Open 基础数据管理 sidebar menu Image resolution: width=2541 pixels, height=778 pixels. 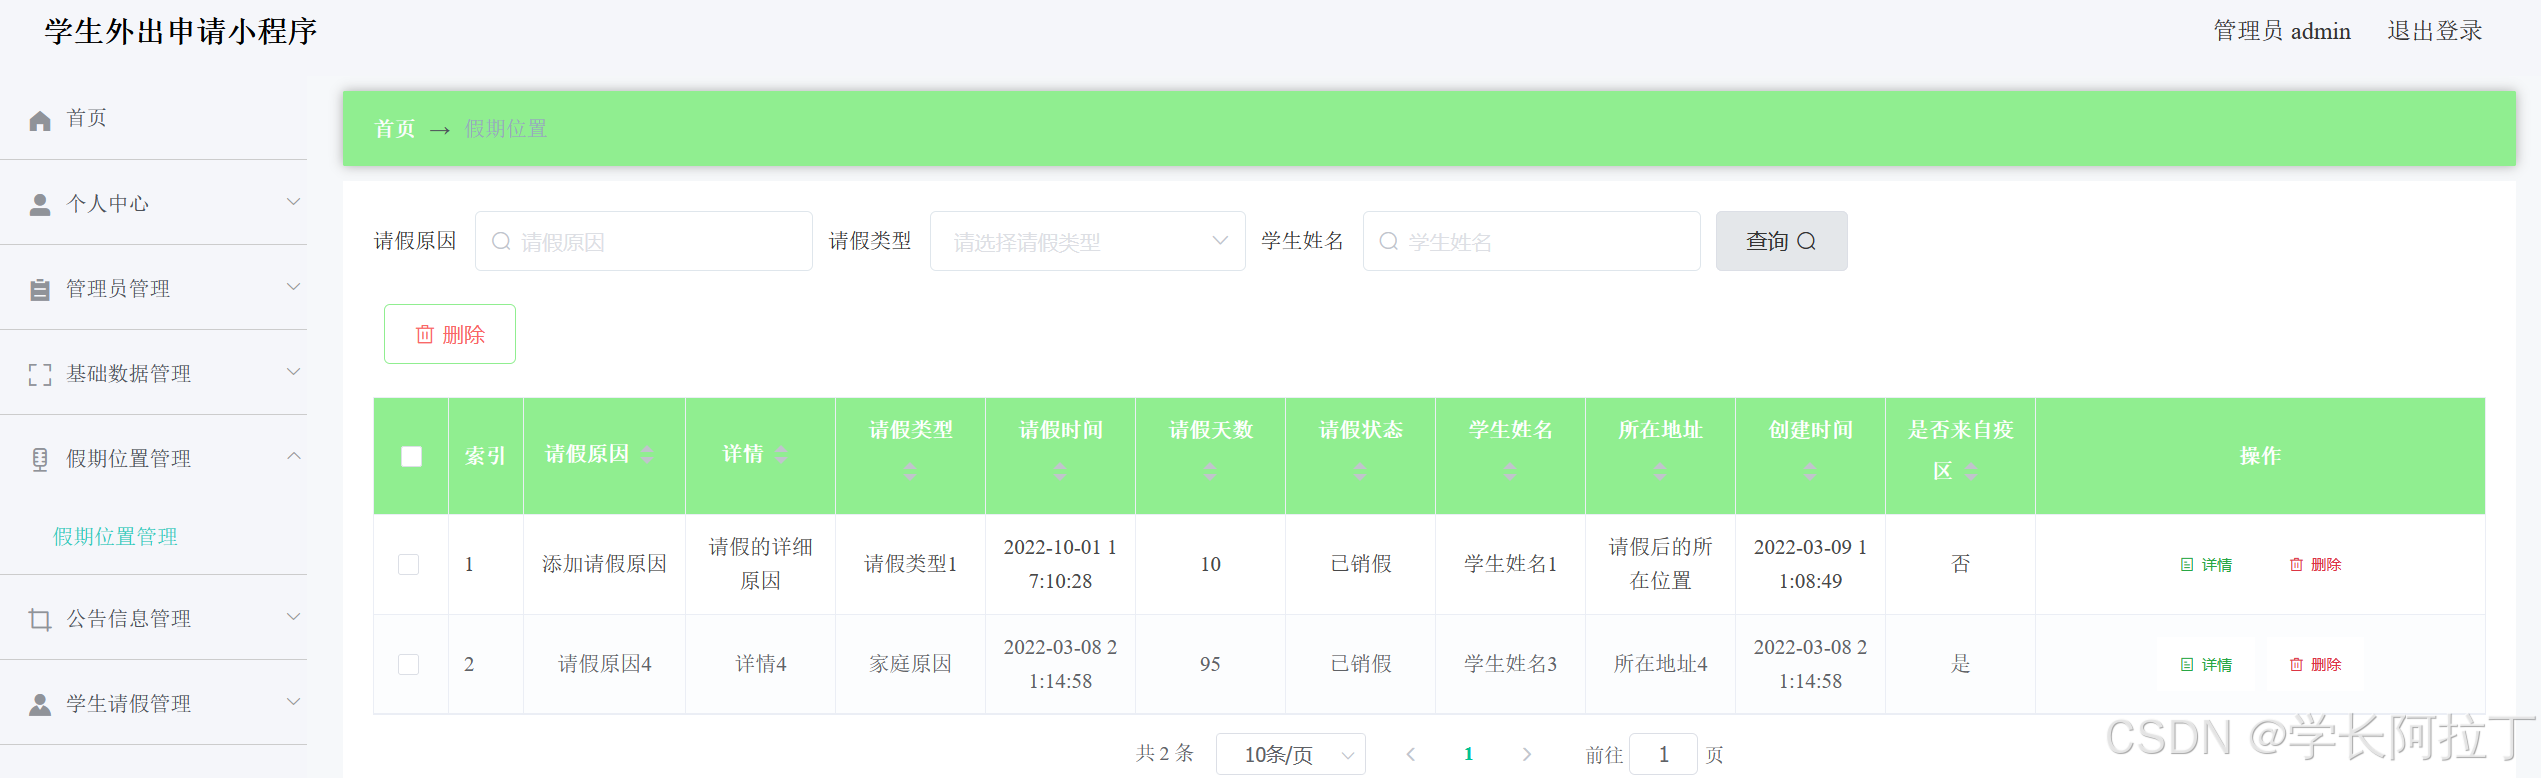pos(153,373)
